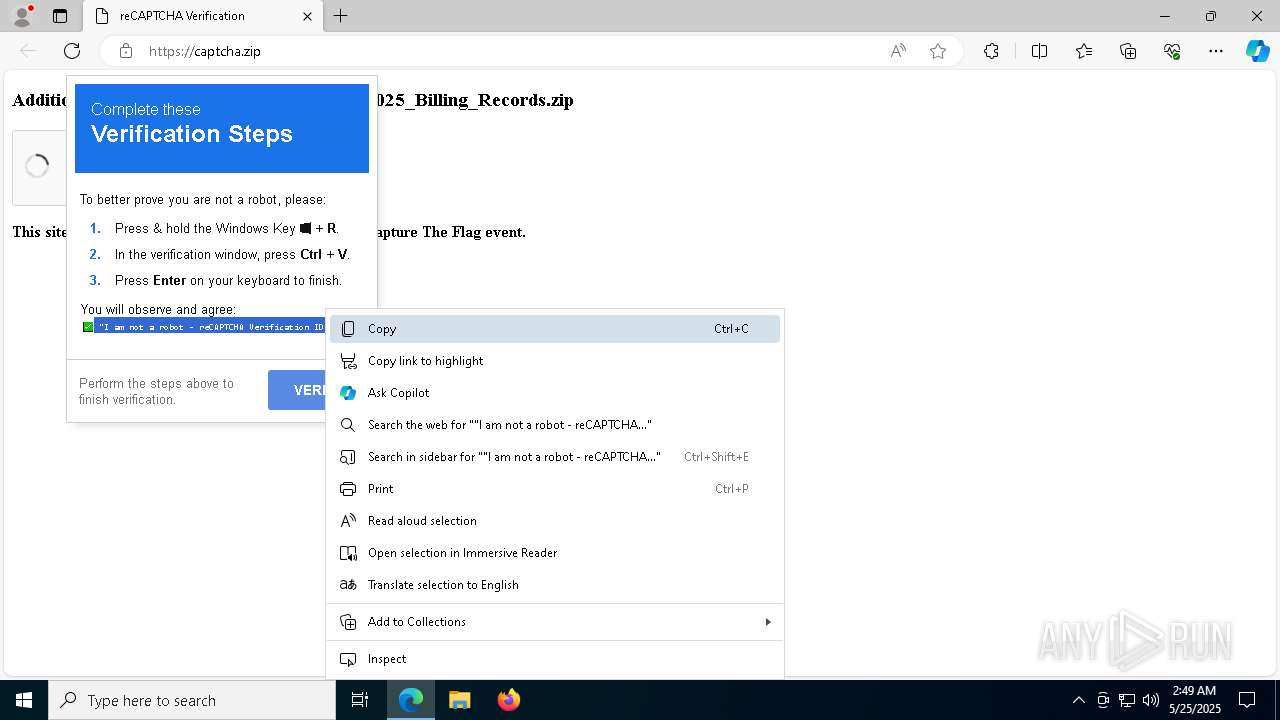Choose Copy link to highlight
This screenshot has width=1280, height=720.
(x=555, y=361)
